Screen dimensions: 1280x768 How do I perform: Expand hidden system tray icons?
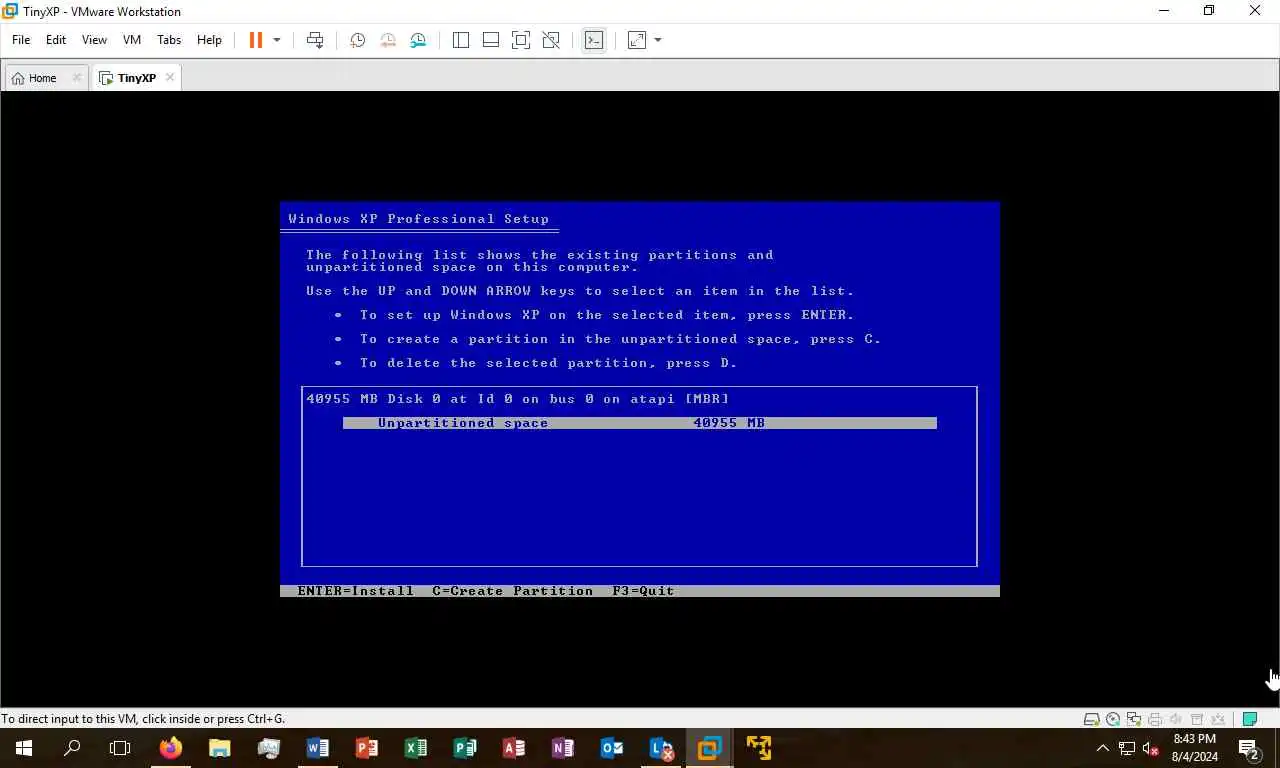[x=1102, y=748]
